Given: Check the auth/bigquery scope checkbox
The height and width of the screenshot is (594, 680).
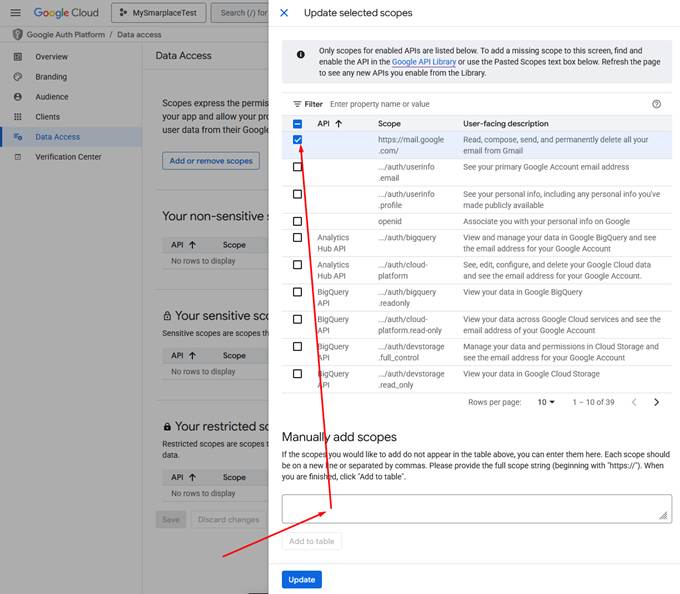Looking at the screenshot, I should tap(298, 238).
